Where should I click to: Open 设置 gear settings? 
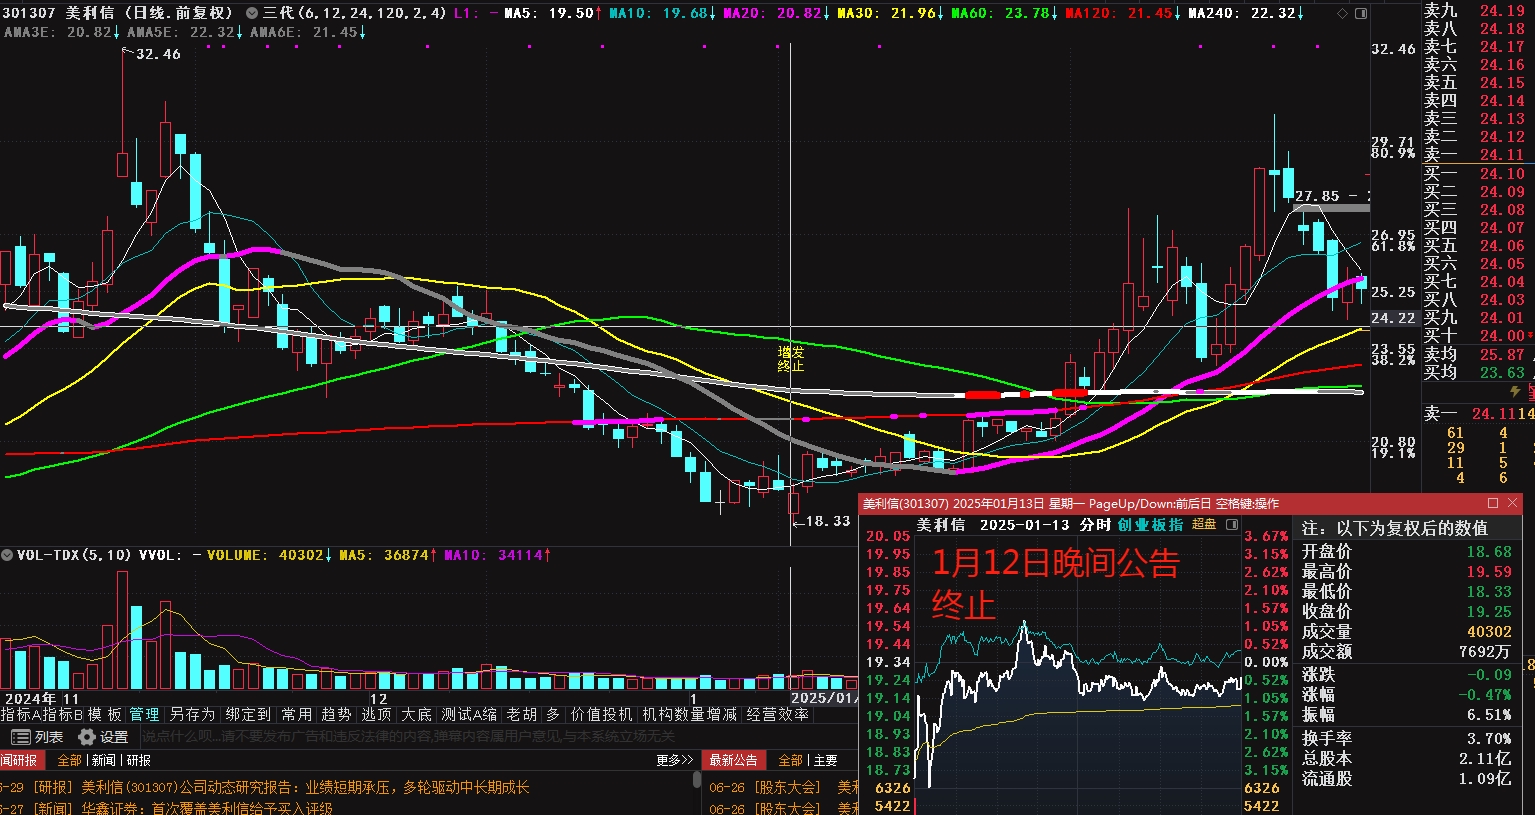[103, 737]
